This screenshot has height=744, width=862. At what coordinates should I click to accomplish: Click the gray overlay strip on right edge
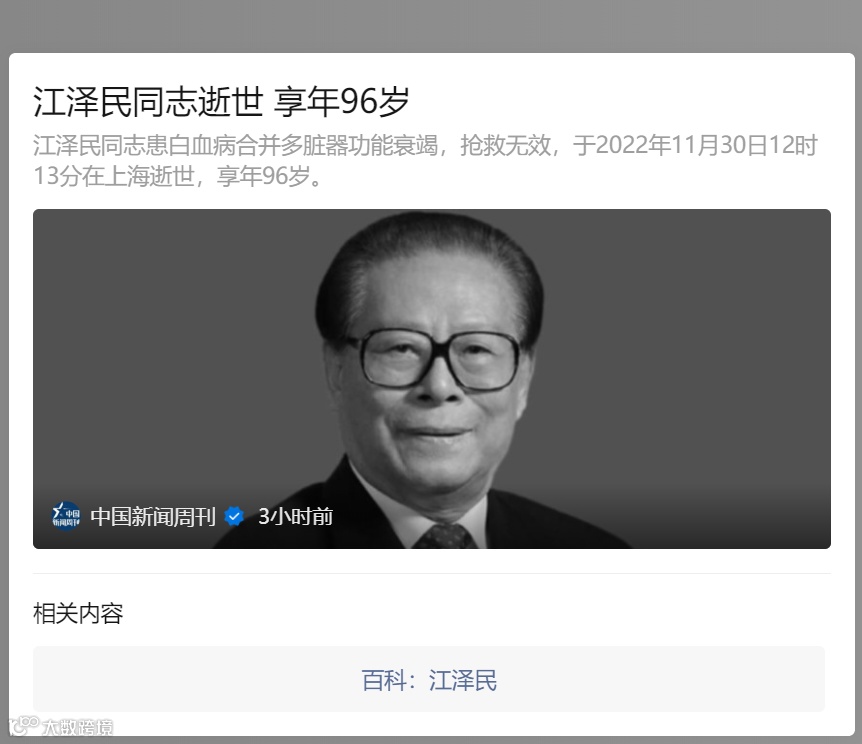point(859,385)
